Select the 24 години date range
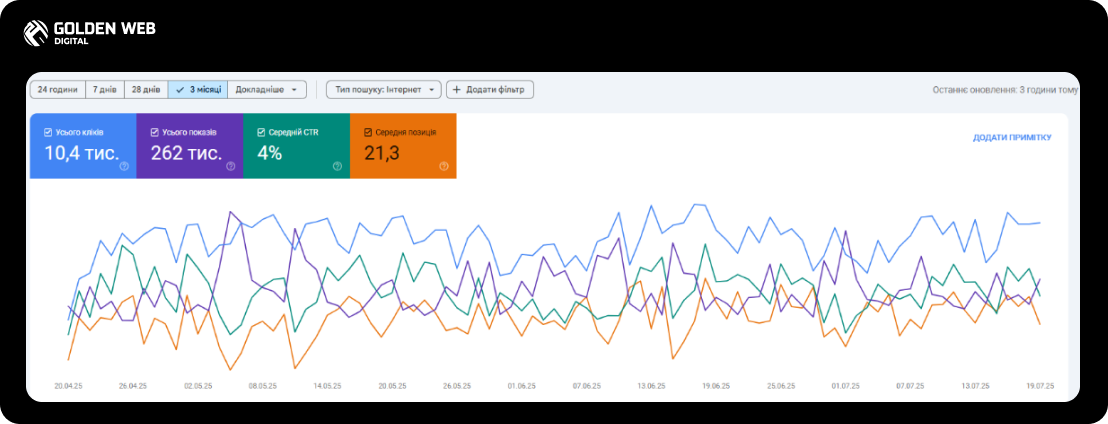This screenshot has height=424, width=1108. click(x=58, y=90)
